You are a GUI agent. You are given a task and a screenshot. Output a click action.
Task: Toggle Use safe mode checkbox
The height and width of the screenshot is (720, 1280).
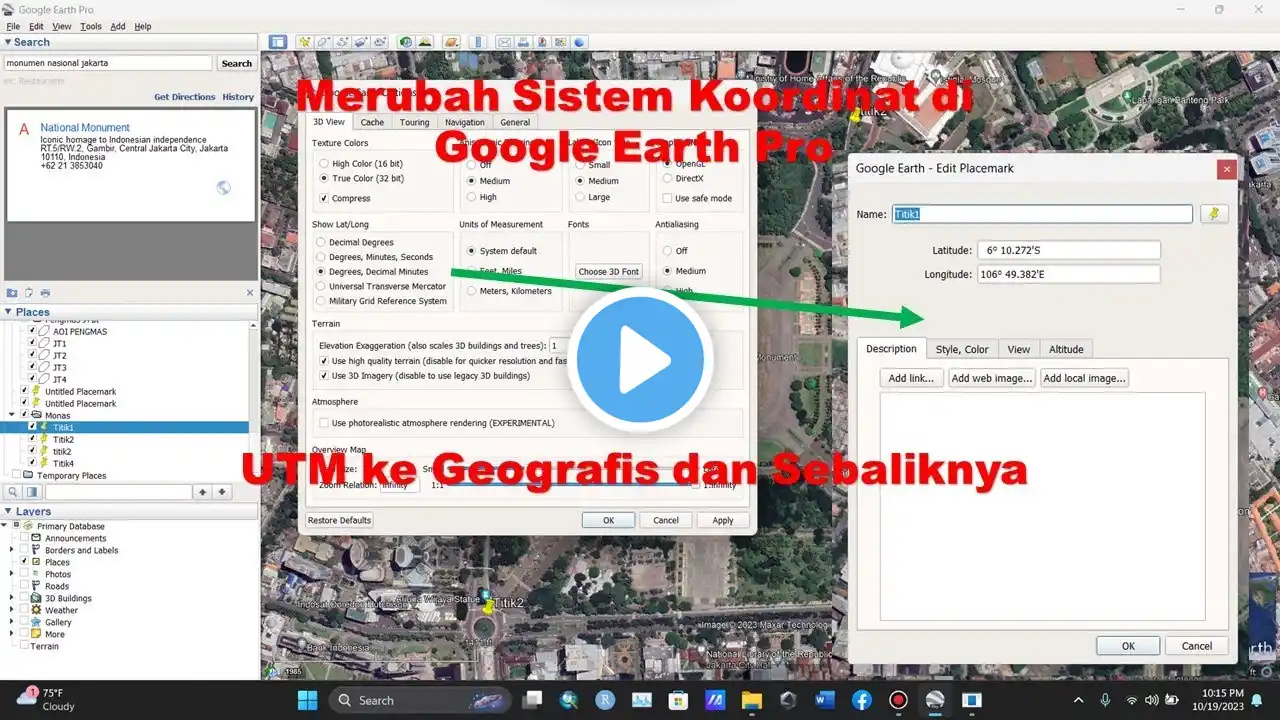pyautogui.click(x=667, y=198)
